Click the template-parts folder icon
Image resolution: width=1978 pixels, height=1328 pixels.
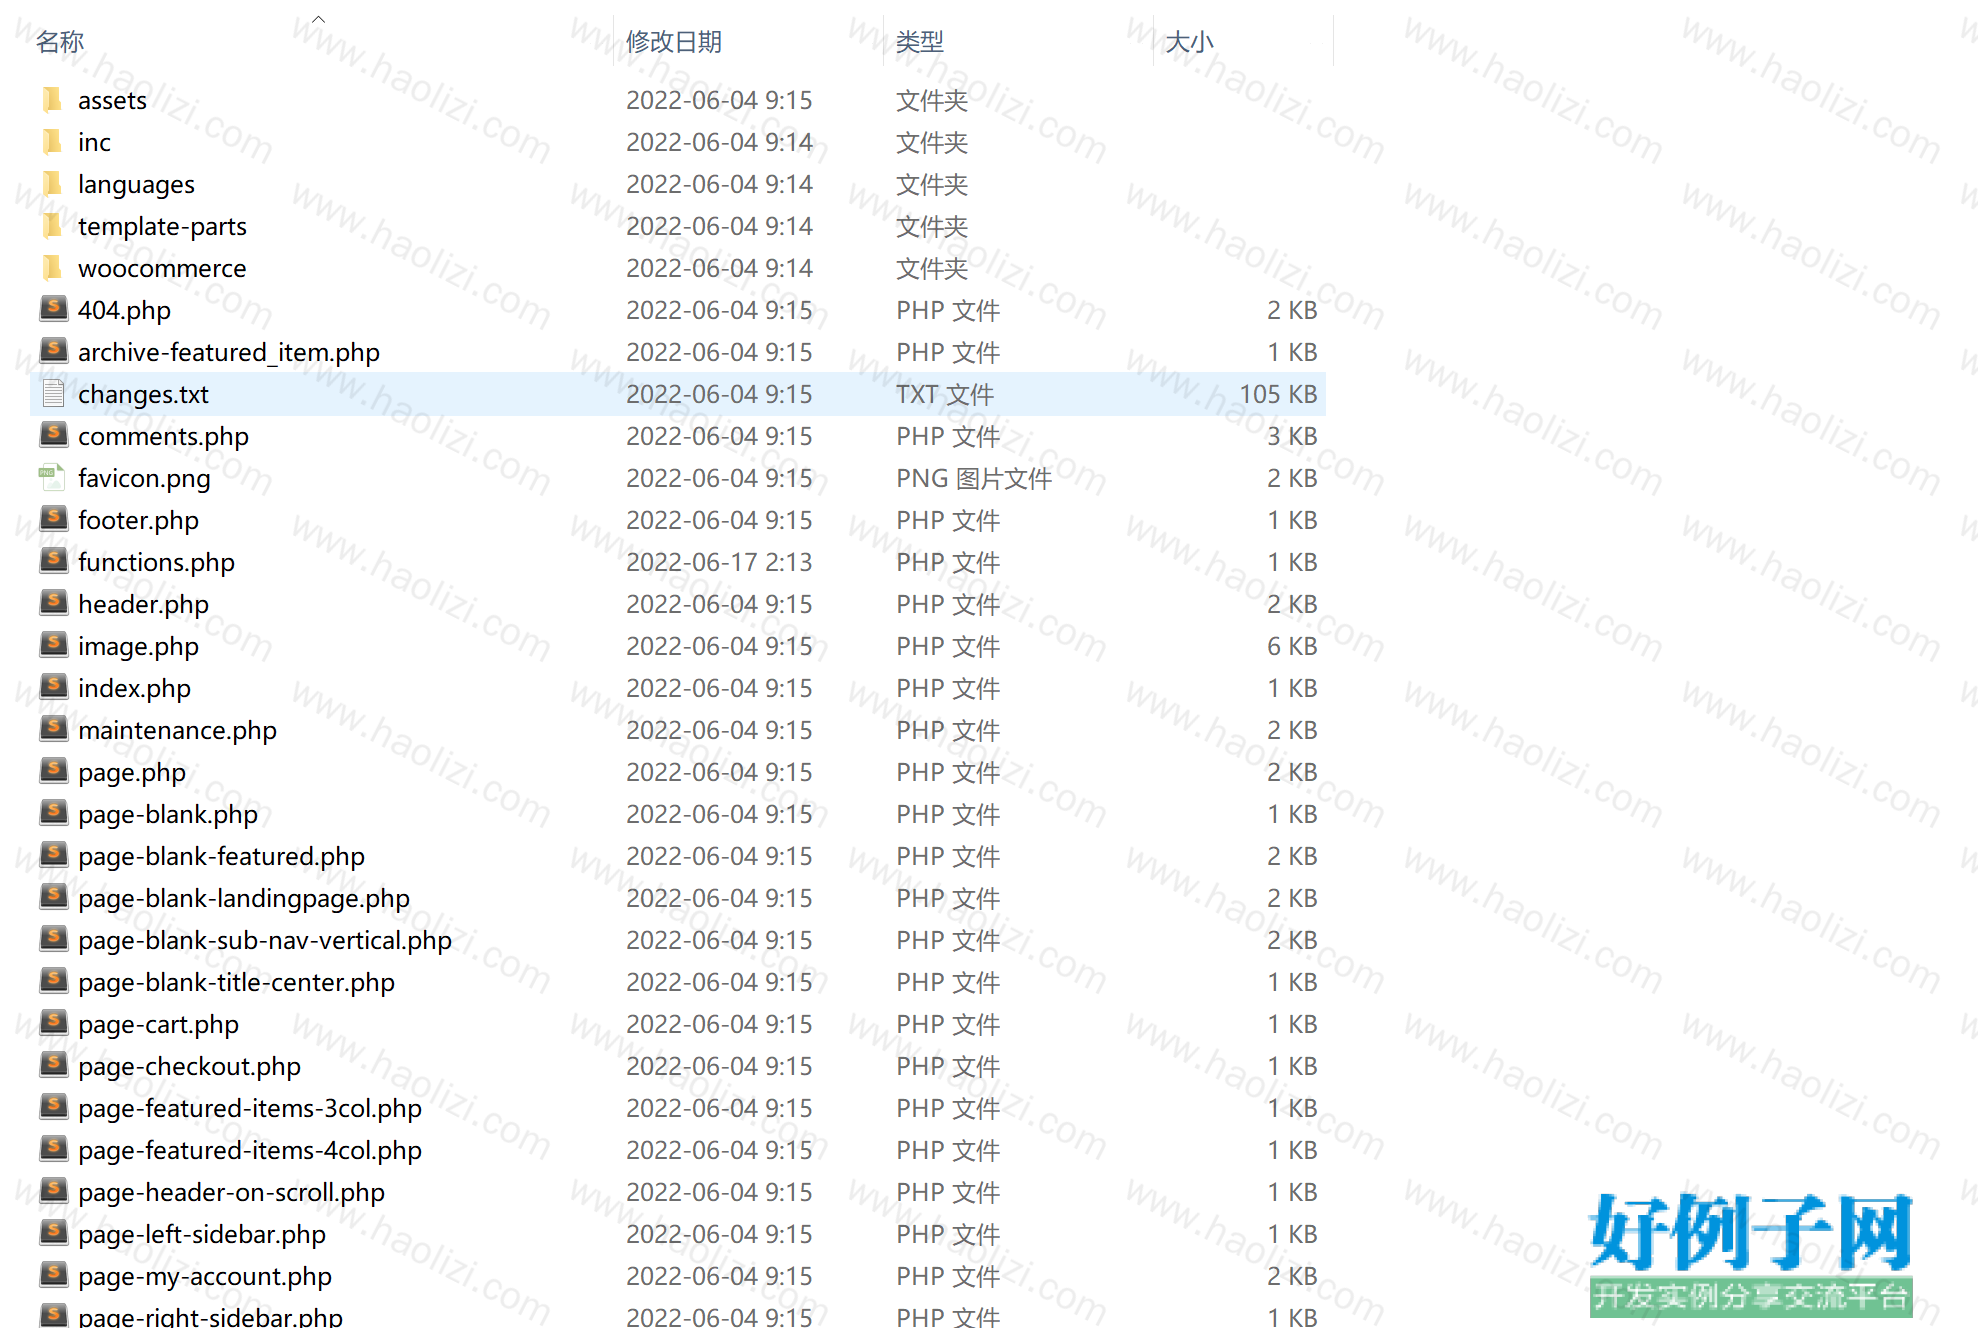click(x=53, y=226)
